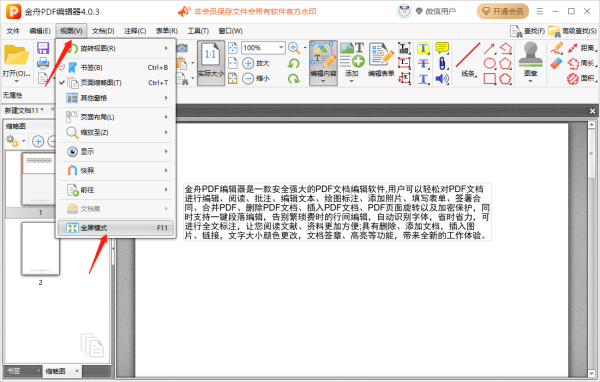Click the thumbnail panel gear options icon
The height and width of the screenshot is (382, 600).
click(12, 141)
